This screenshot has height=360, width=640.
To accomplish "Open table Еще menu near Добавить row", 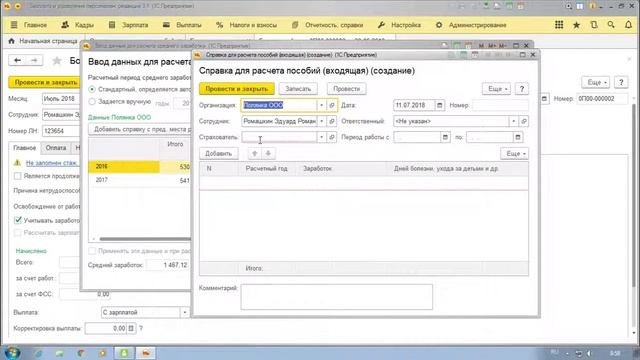I will 514,153.
